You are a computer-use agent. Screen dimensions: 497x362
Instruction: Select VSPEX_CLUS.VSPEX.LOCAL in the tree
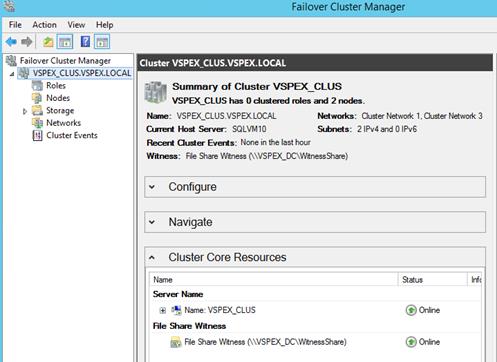(x=82, y=73)
